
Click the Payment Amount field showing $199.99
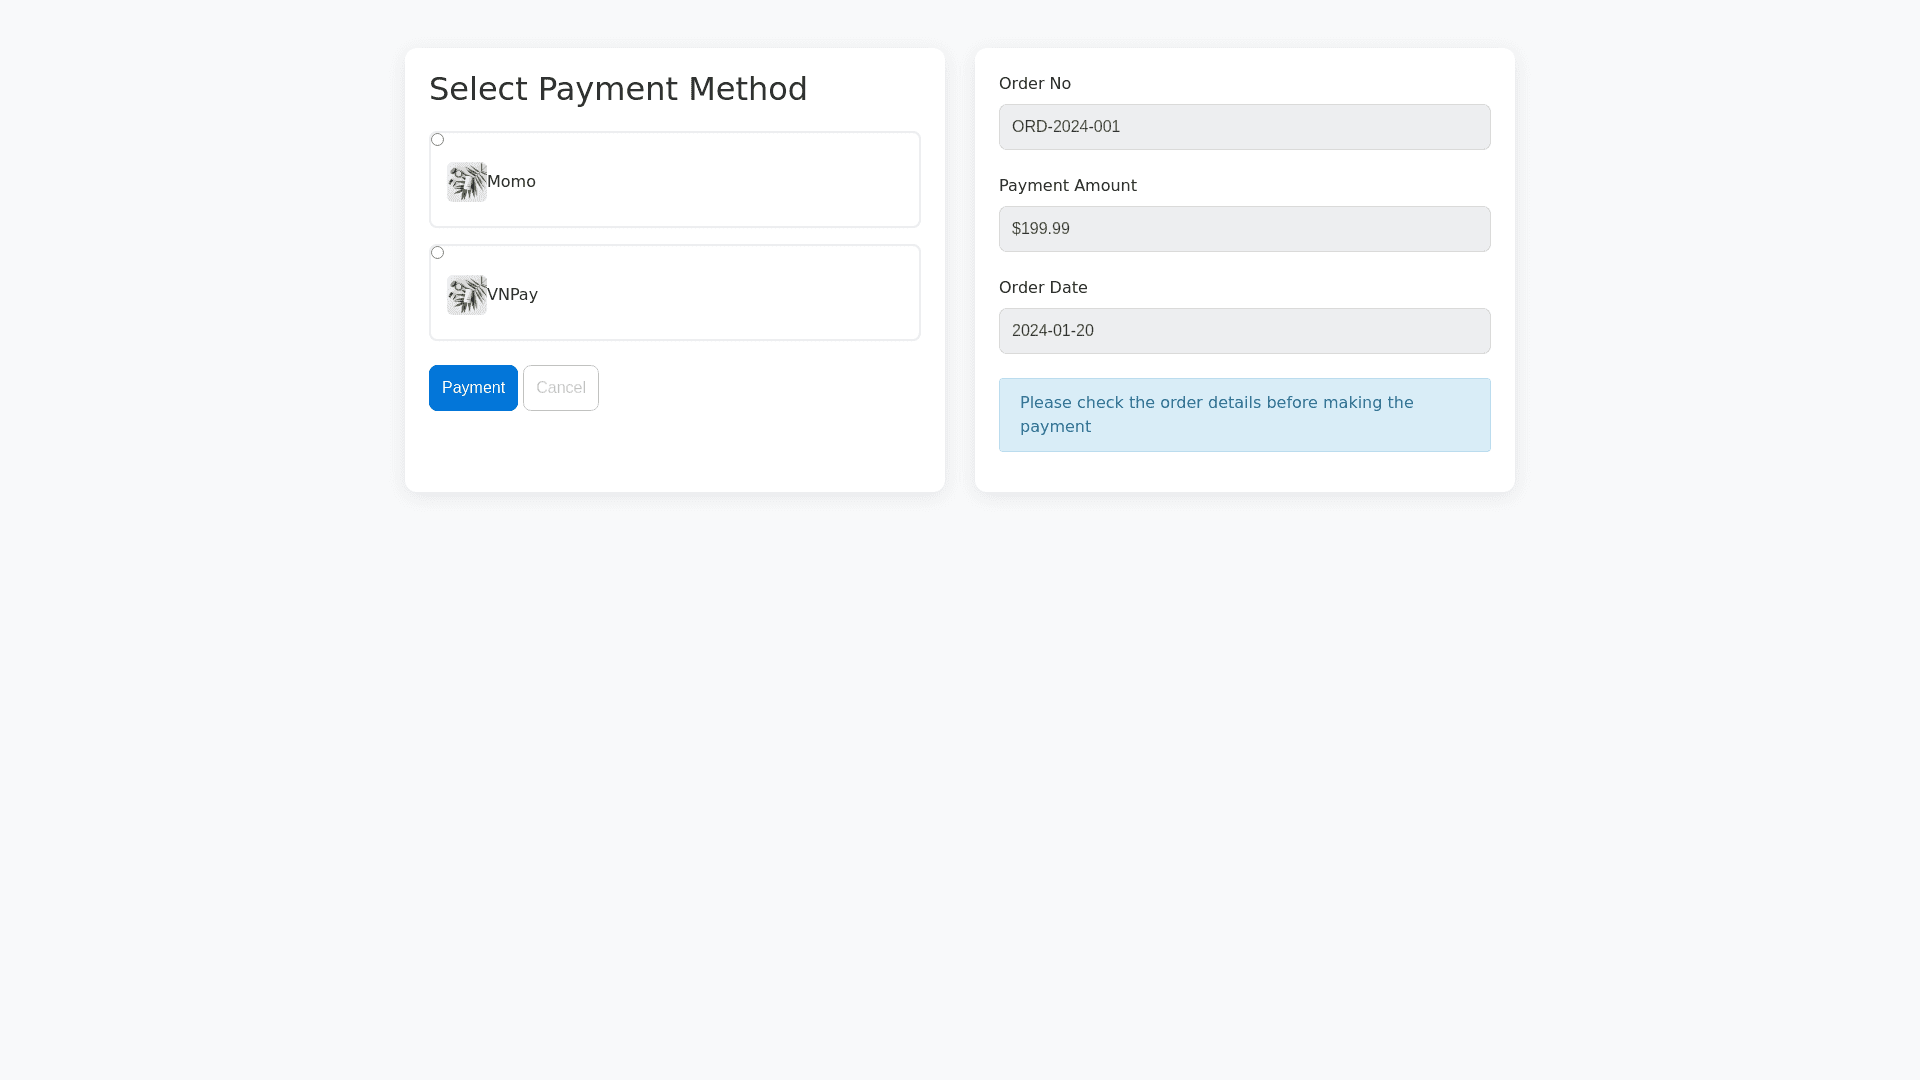[x=1244, y=229]
